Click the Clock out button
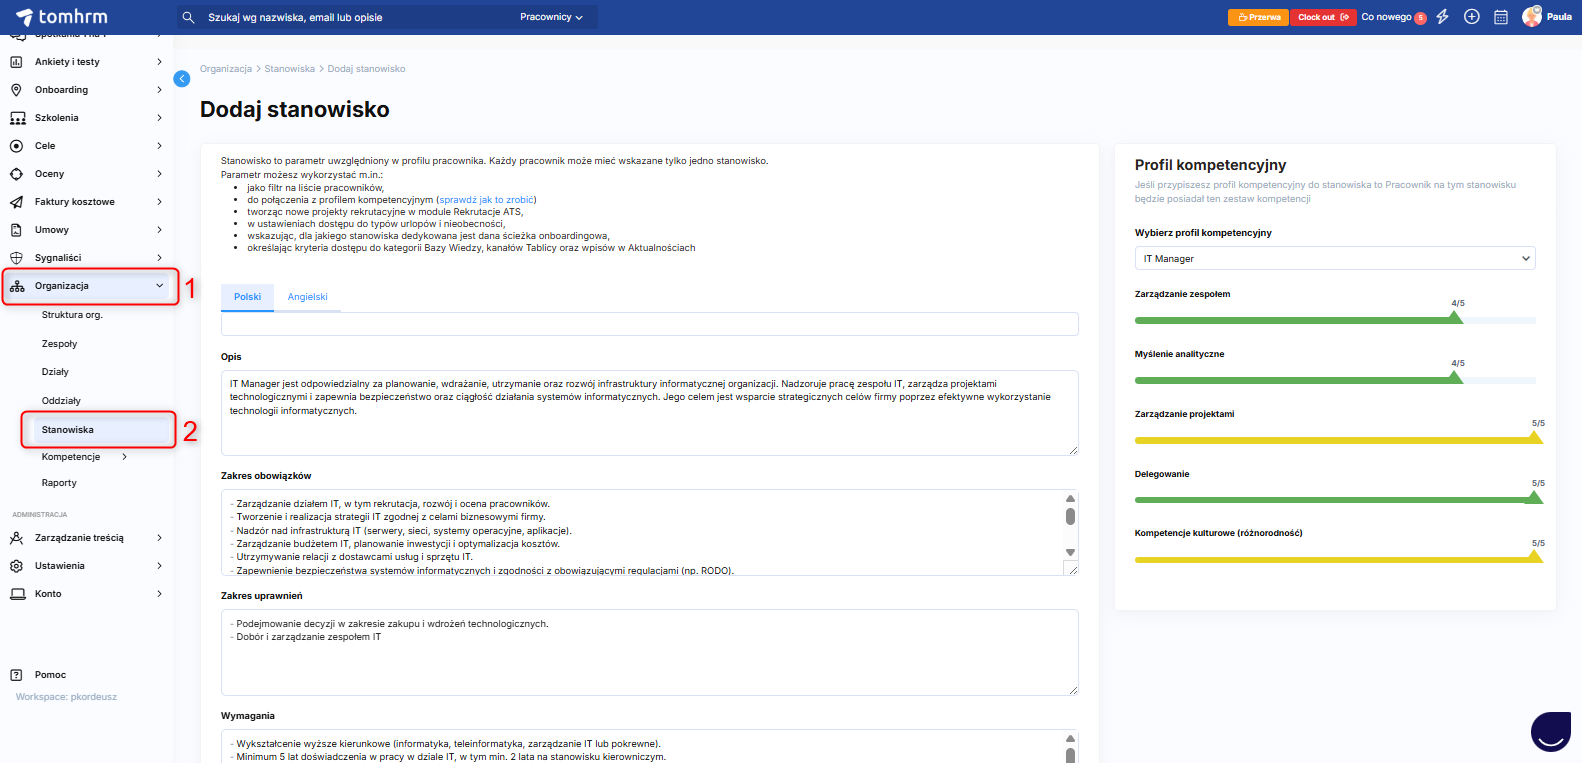This screenshot has height=763, width=1582. (1323, 17)
